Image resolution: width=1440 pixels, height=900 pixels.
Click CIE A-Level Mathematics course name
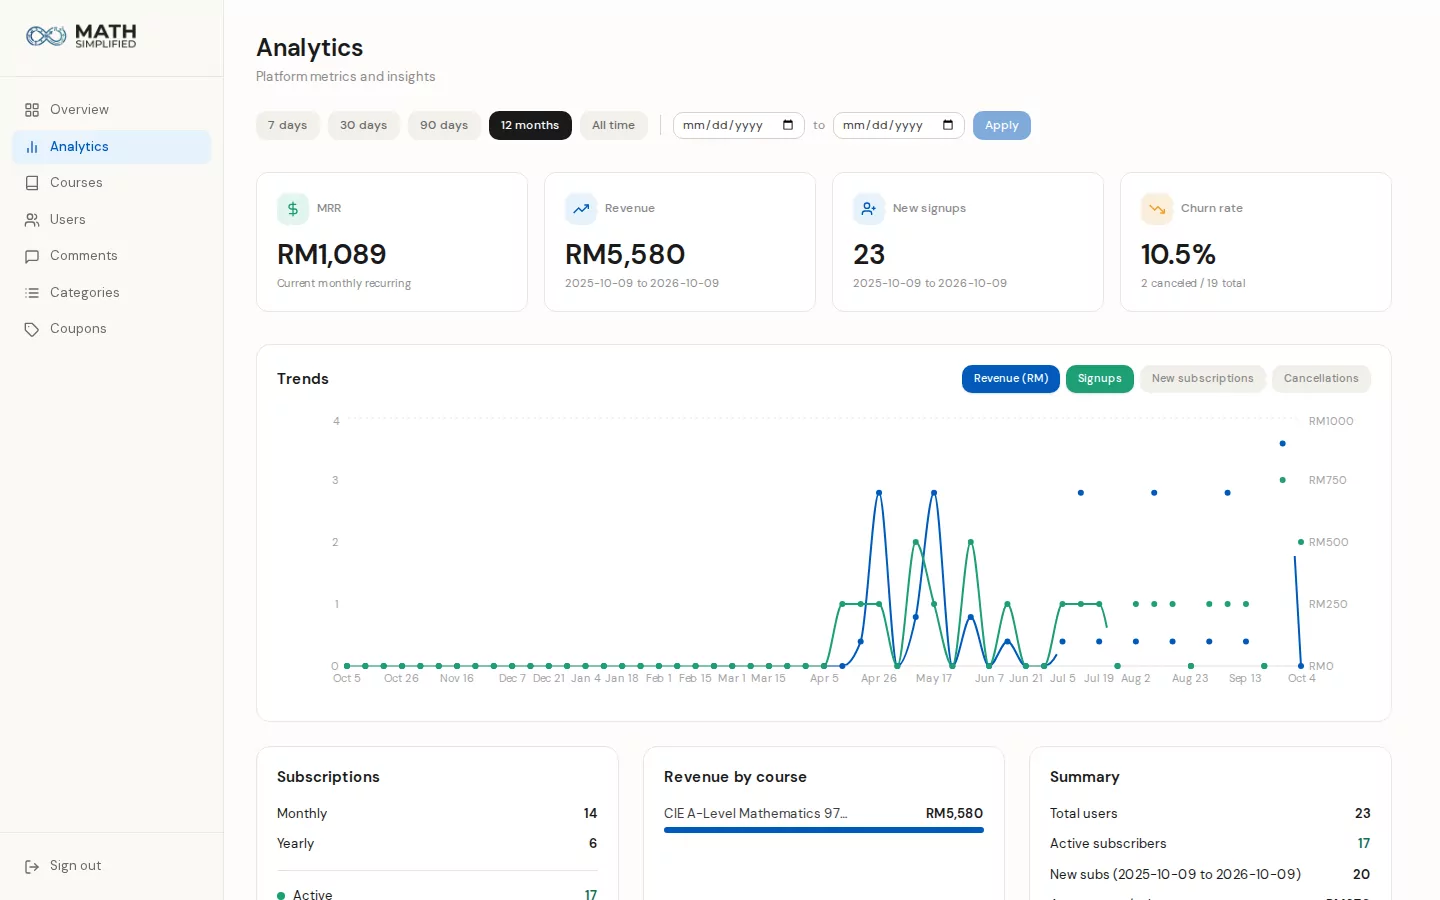pyautogui.click(x=756, y=814)
